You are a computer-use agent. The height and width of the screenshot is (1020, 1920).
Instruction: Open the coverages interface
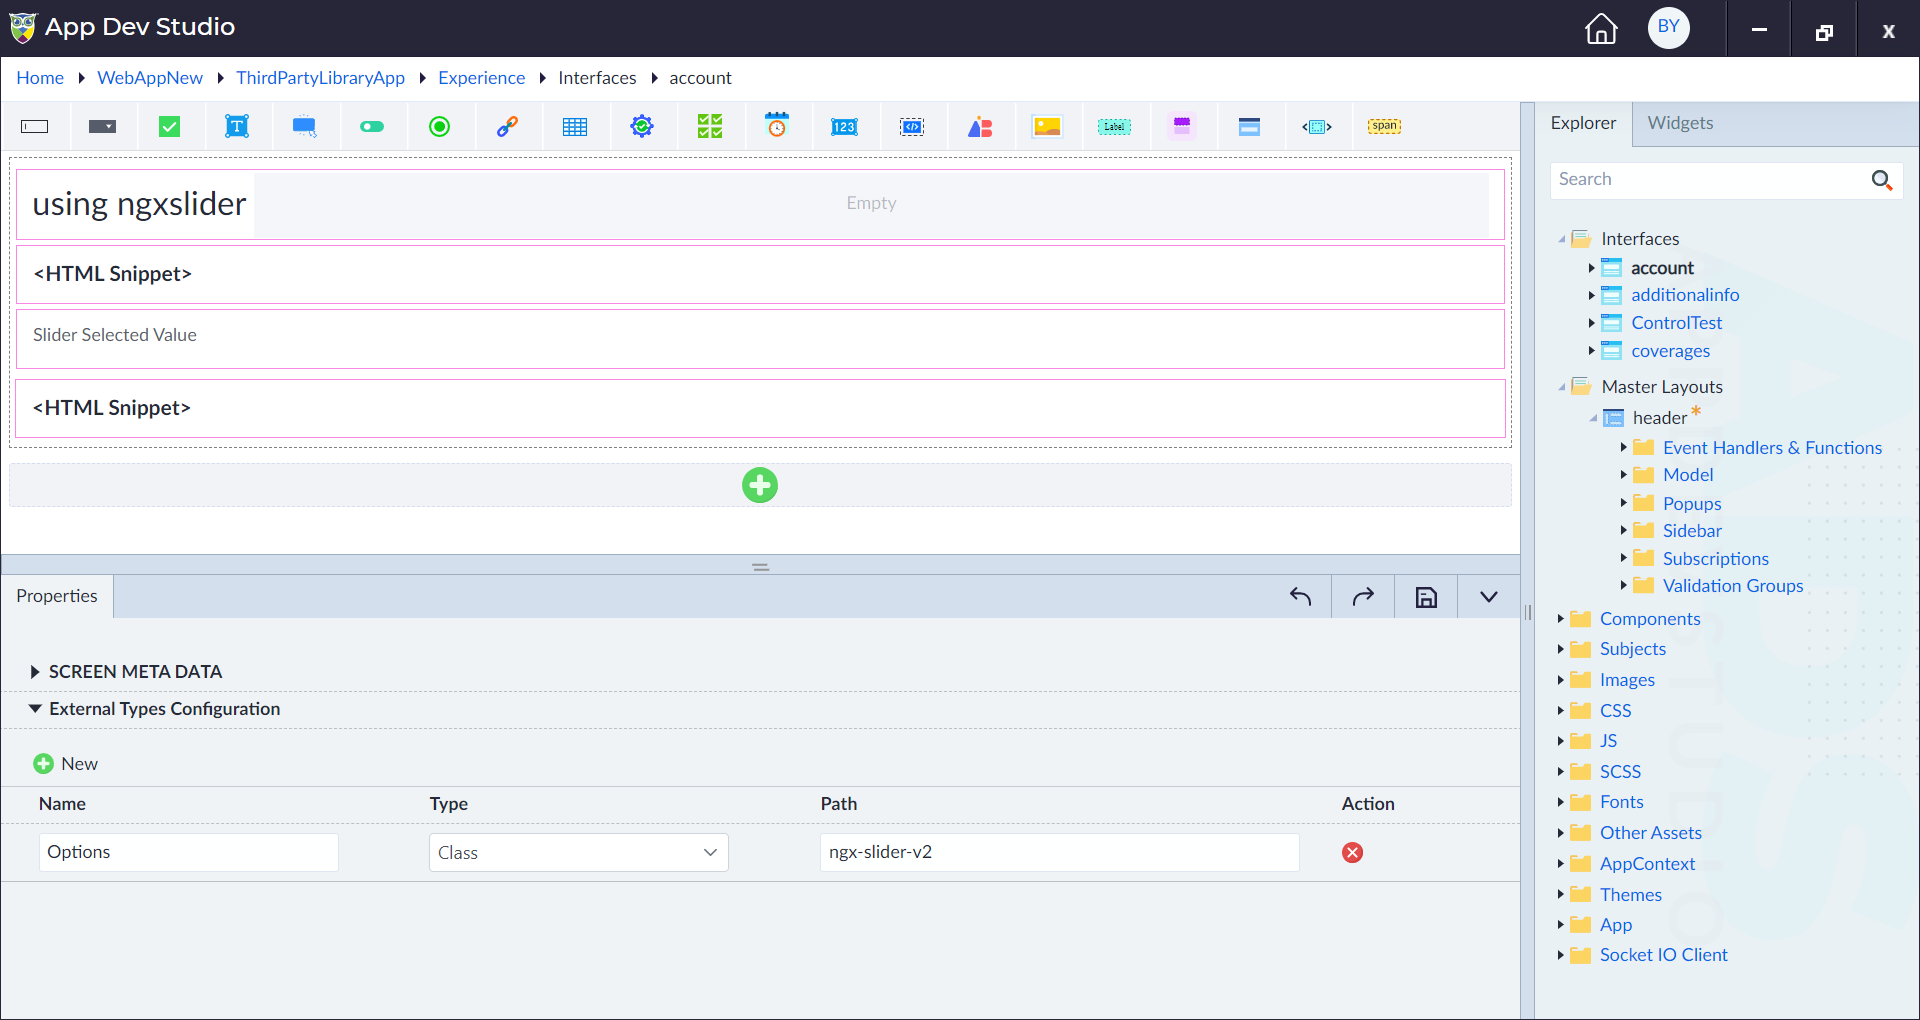(1670, 351)
